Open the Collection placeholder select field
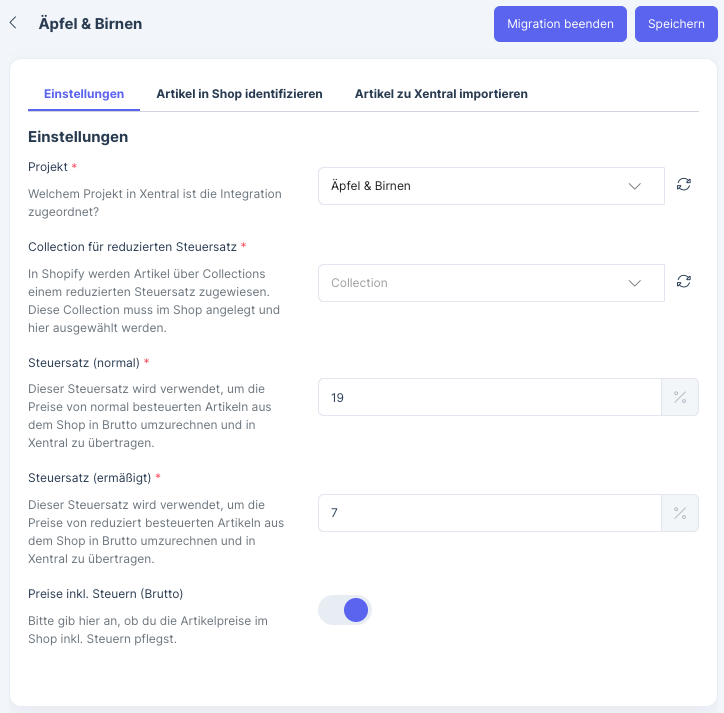 coord(470,283)
